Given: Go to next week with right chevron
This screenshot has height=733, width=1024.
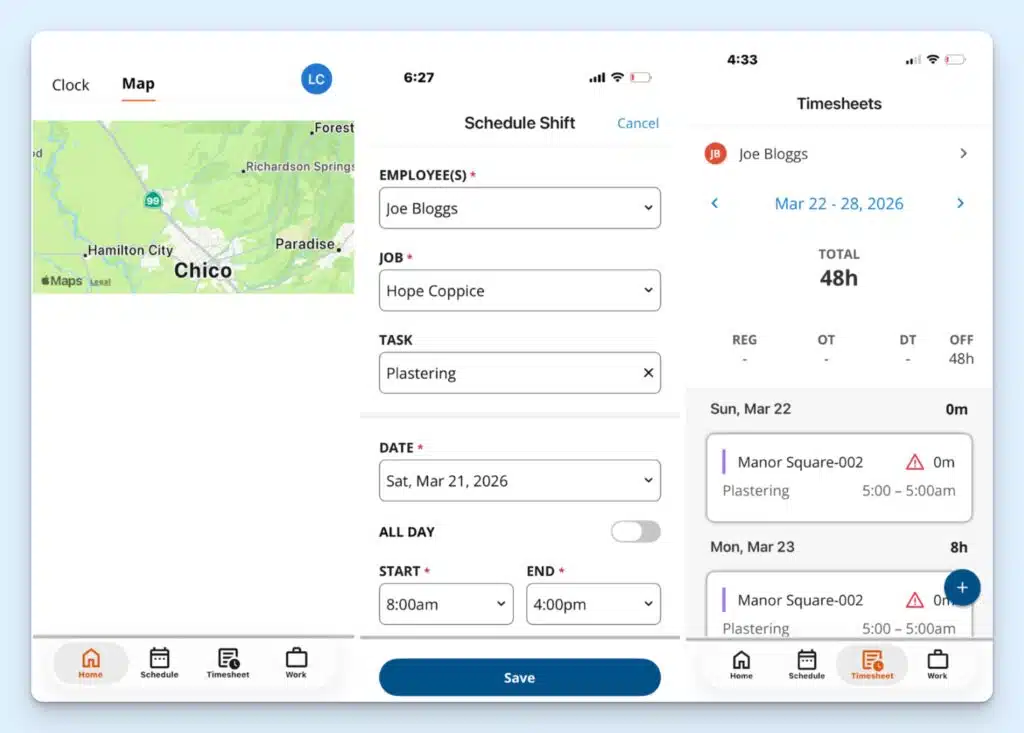Looking at the screenshot, I should 960,203.
